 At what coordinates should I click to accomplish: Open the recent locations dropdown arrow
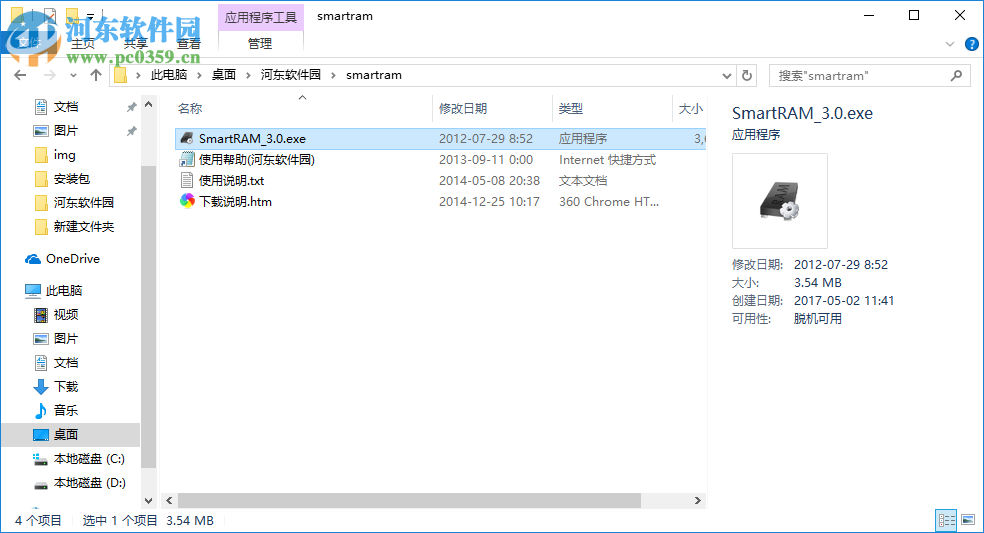73,75
